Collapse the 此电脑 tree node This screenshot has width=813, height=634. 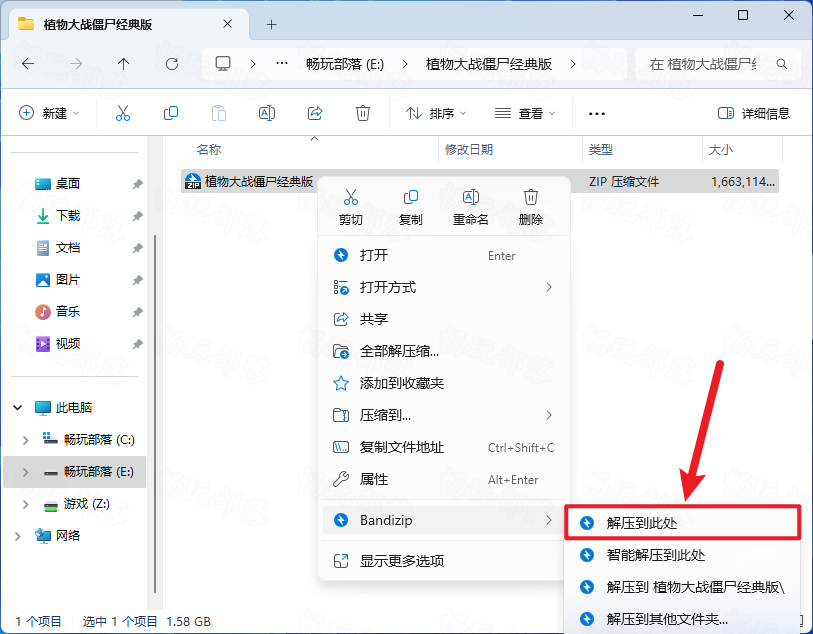point(18,407)
